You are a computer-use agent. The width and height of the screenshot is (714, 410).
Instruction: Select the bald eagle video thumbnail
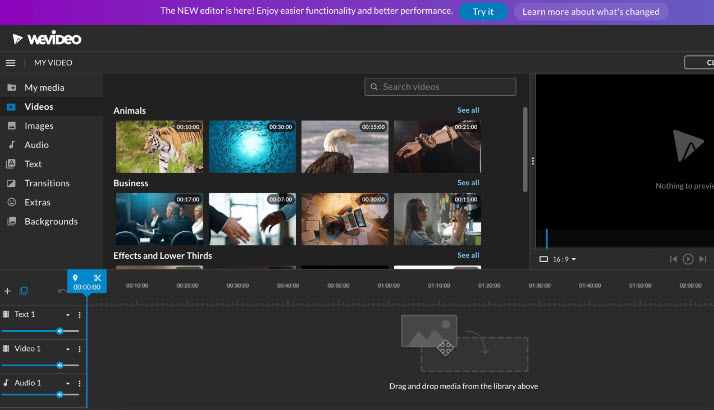tap(345, 147)
